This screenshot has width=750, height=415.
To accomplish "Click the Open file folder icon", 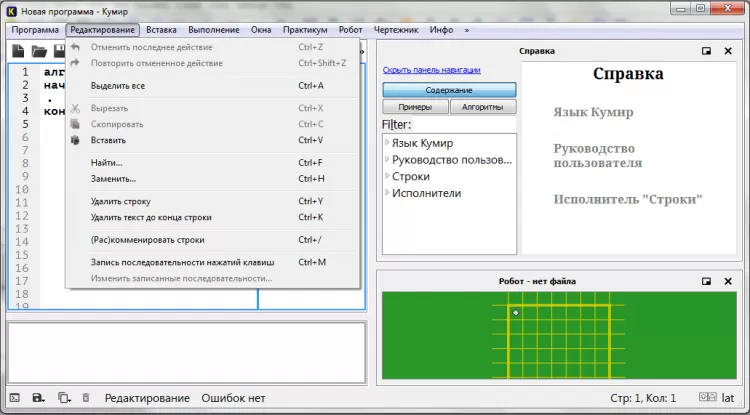I will [x=39, y=51].
